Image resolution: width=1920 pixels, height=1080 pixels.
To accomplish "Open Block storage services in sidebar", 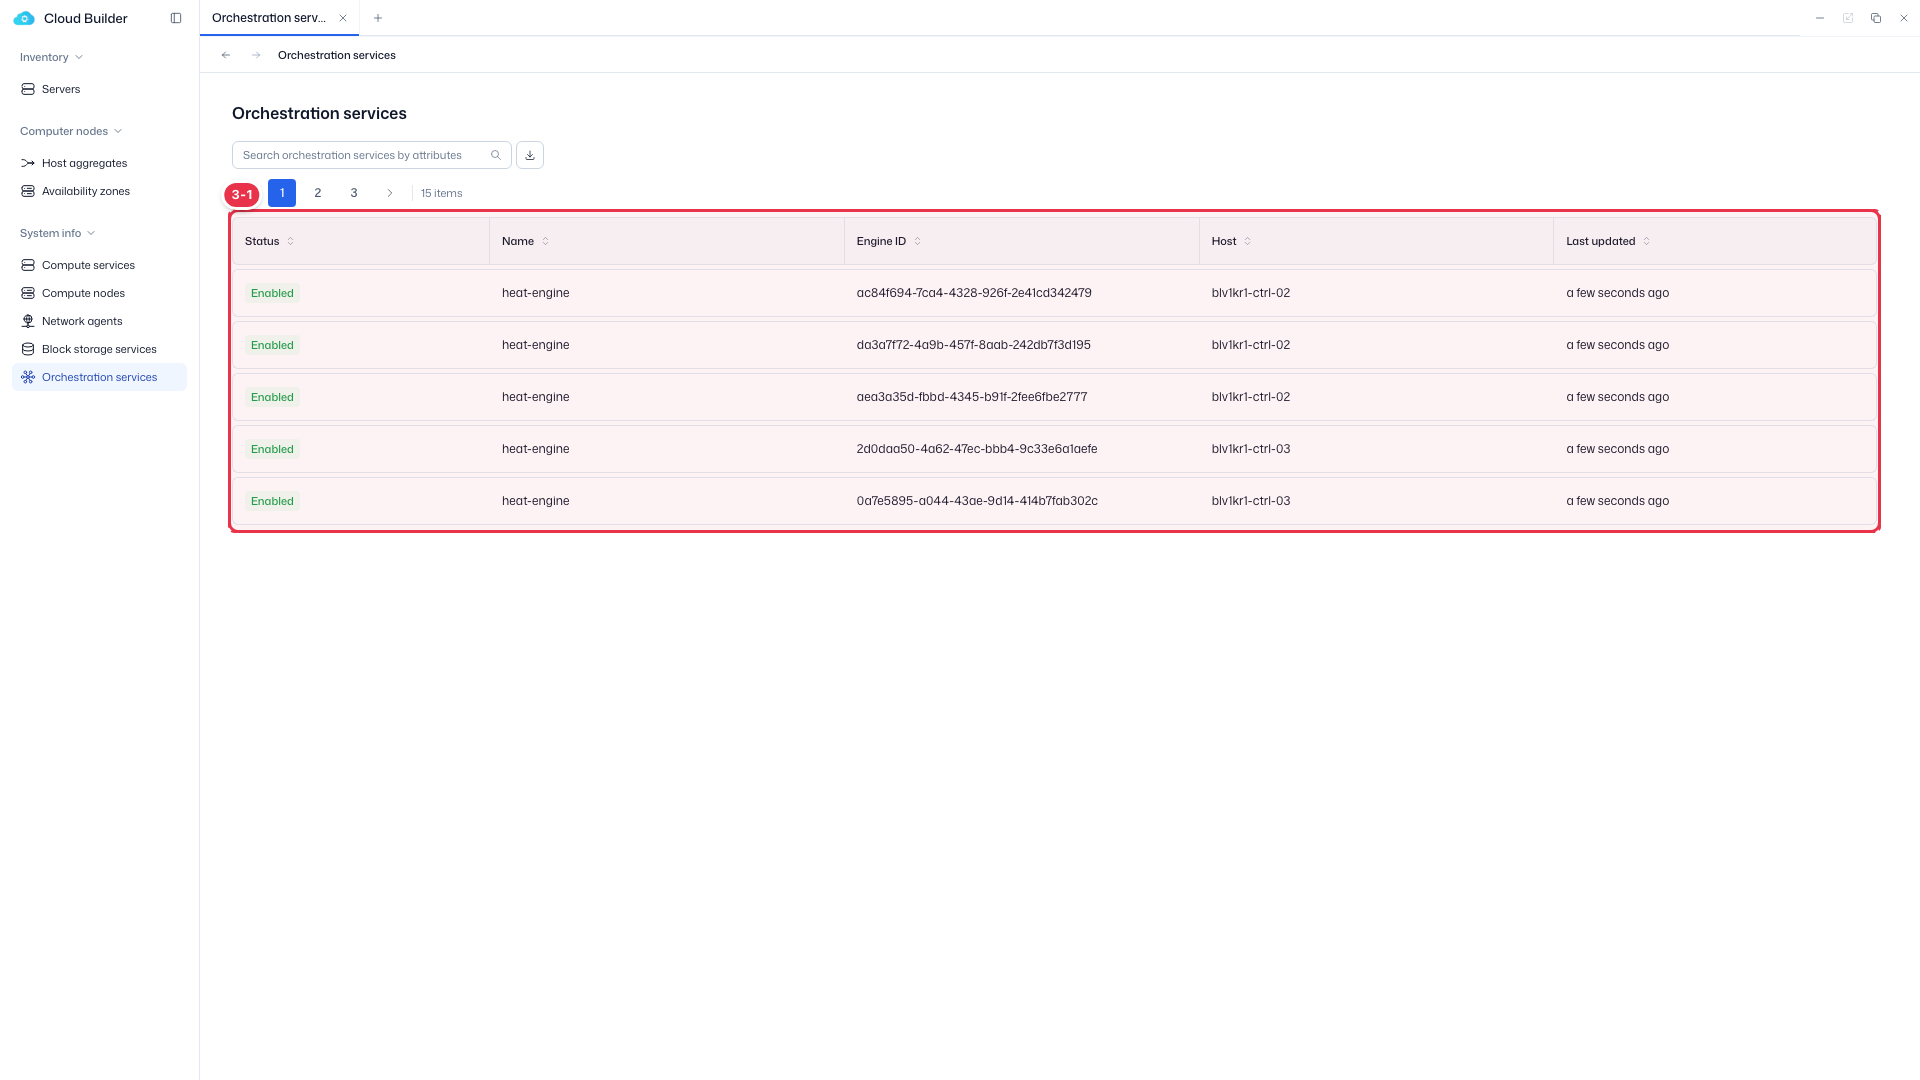I will pyautogui.click(x=99, y=349).
